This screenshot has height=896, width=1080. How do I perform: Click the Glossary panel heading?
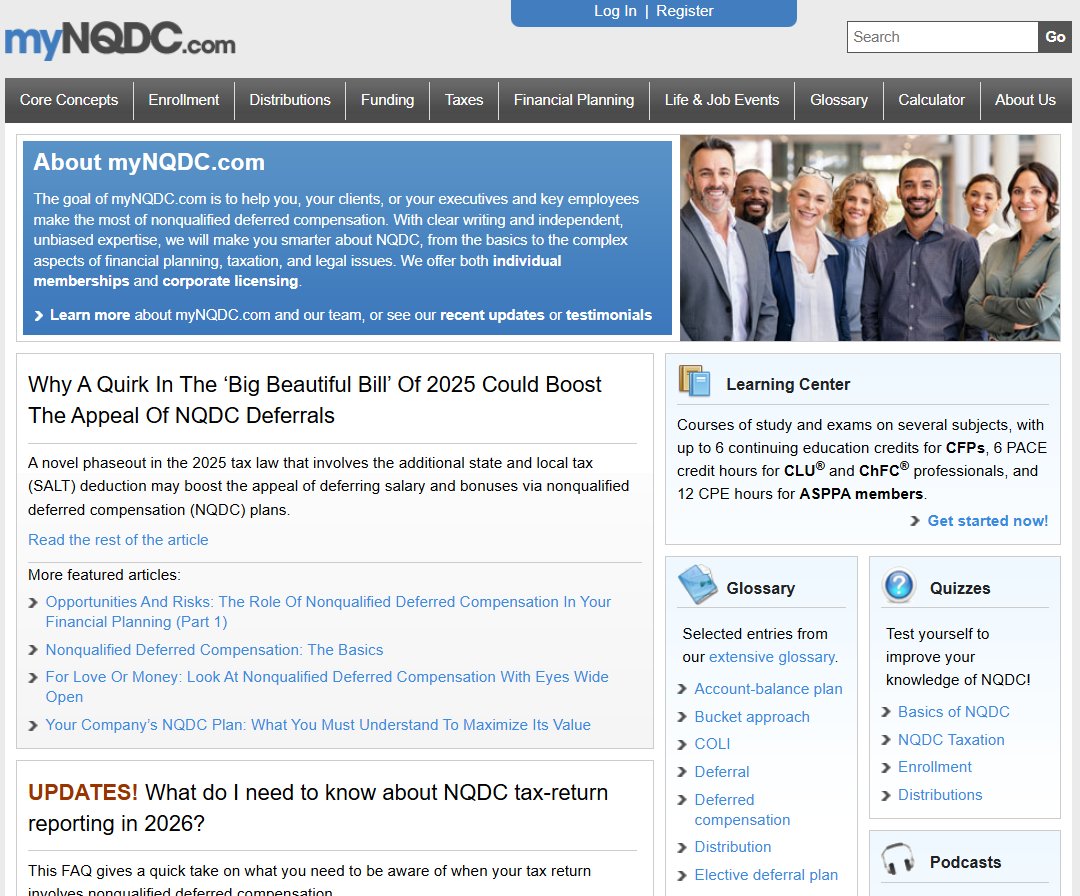pyautogui.click(x=760, y=588)
